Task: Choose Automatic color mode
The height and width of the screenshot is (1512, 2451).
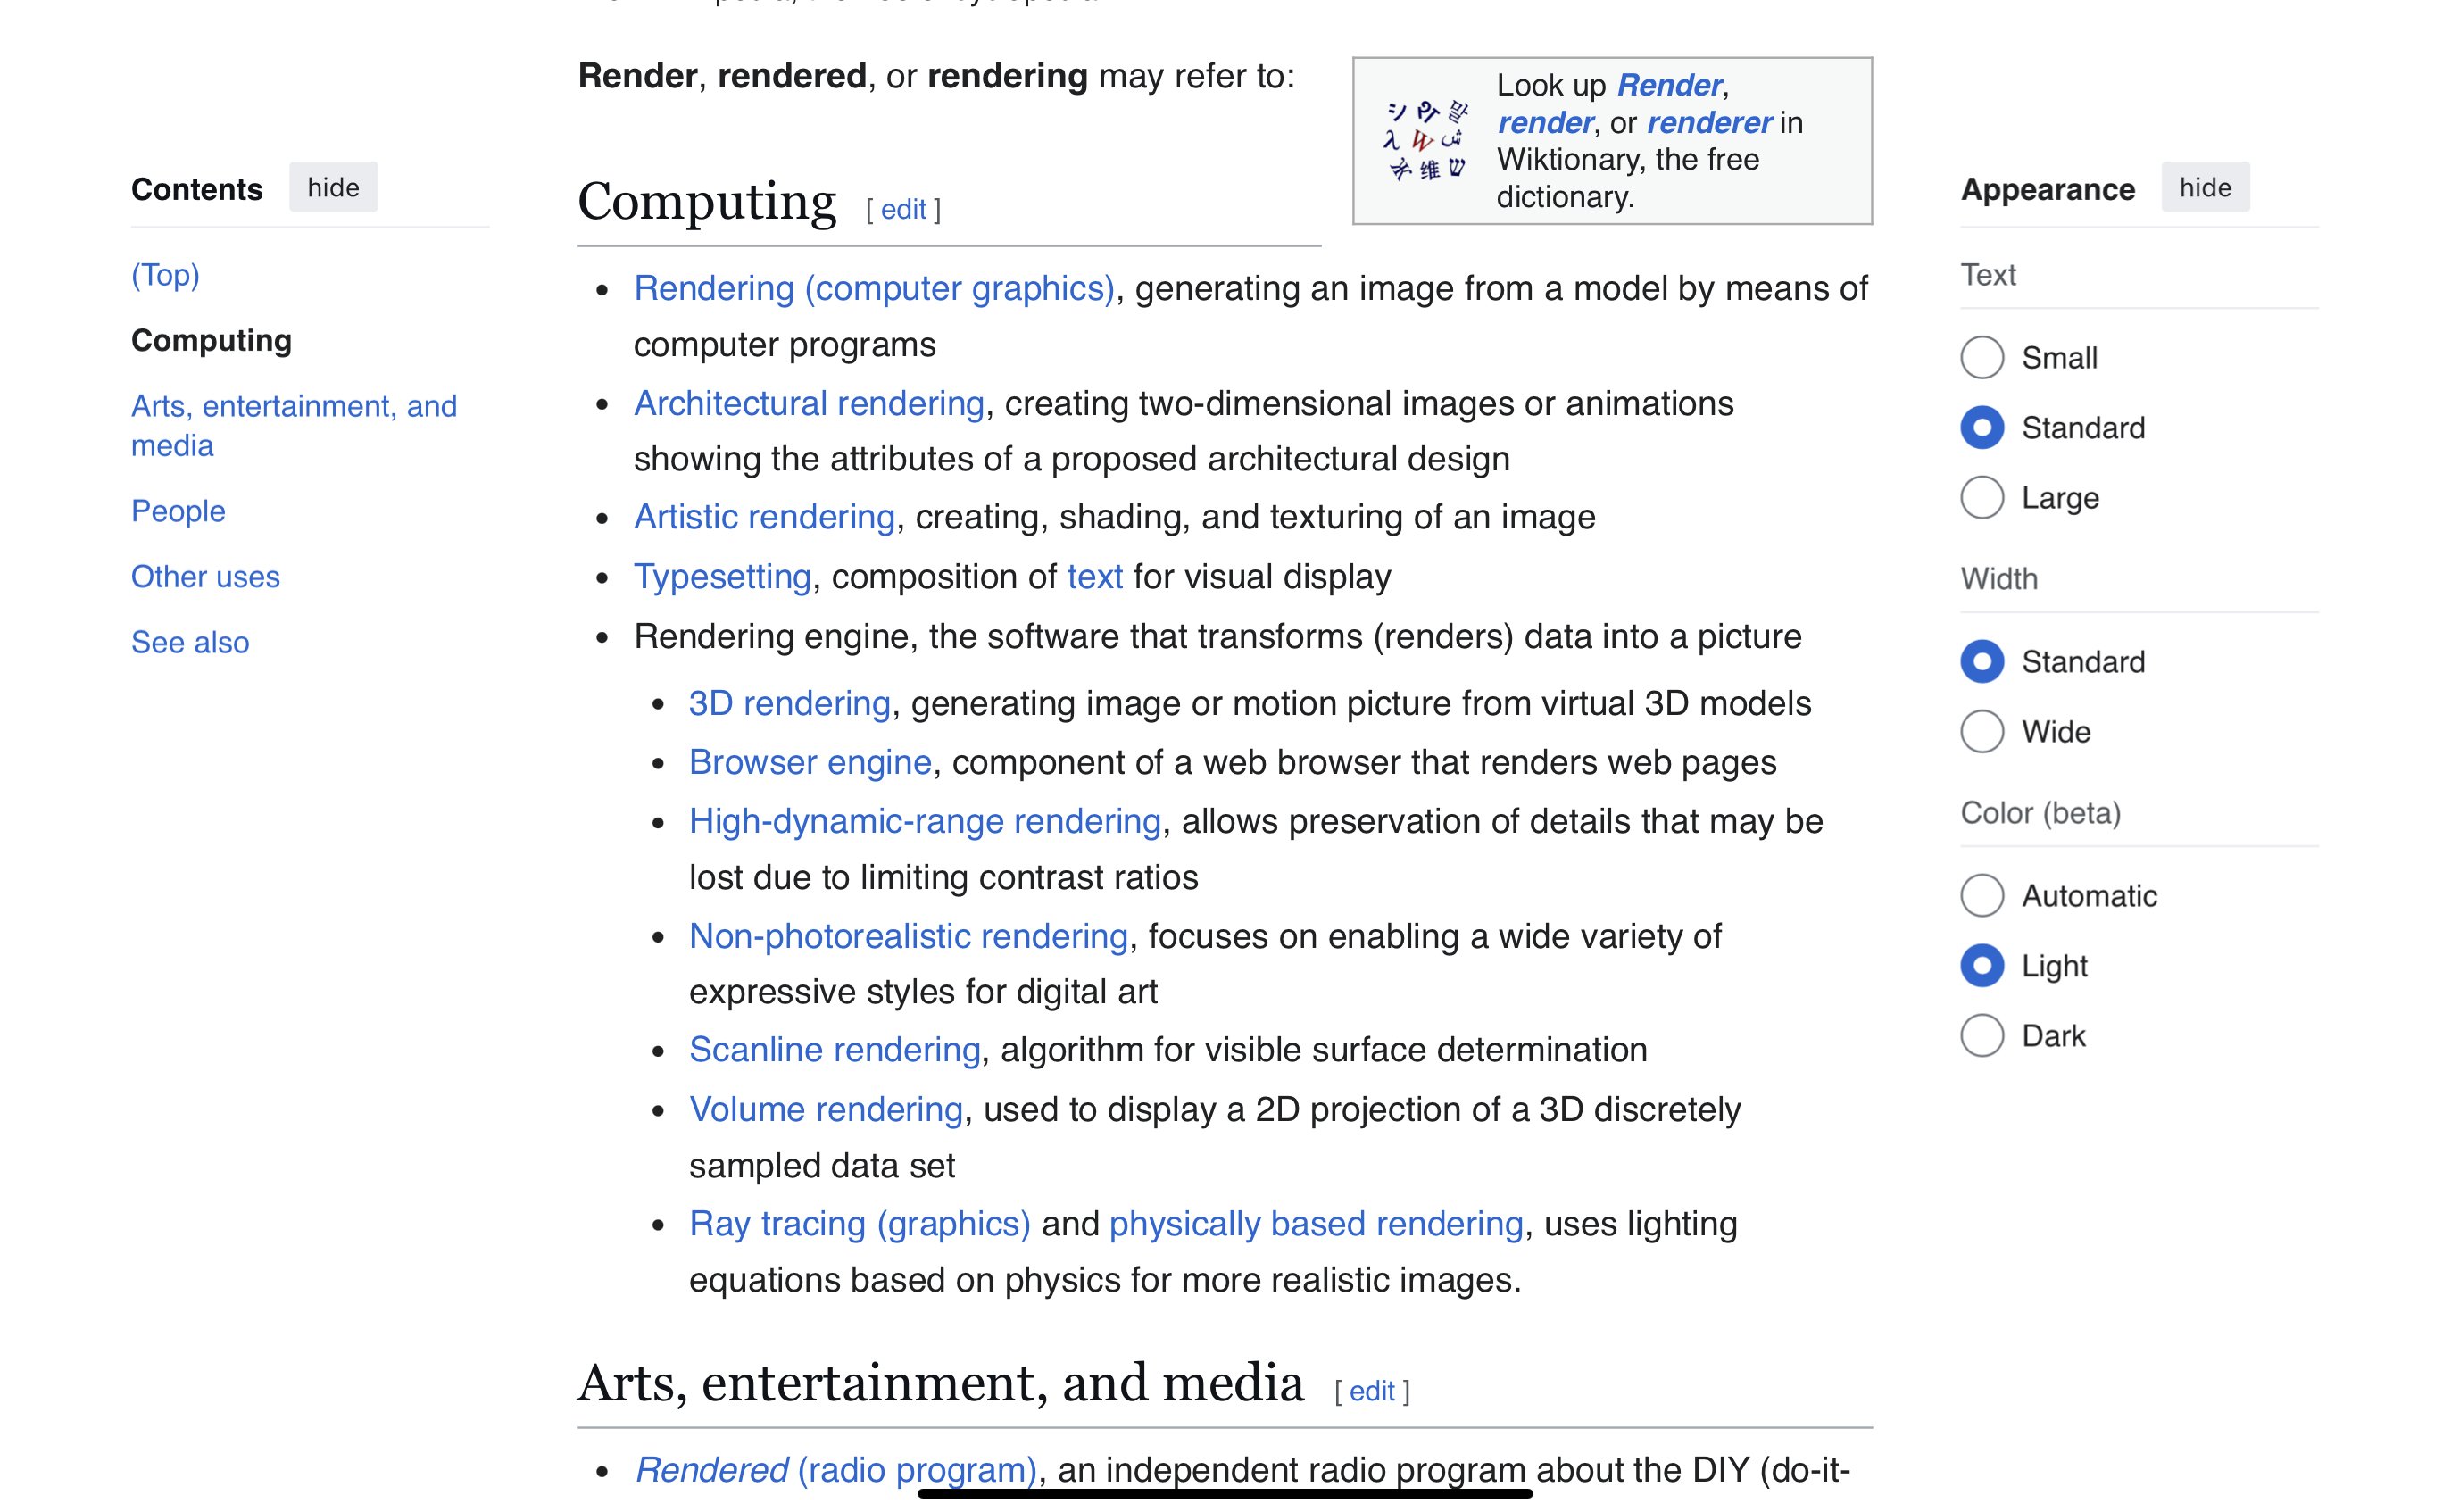Action: (1982, 896)
